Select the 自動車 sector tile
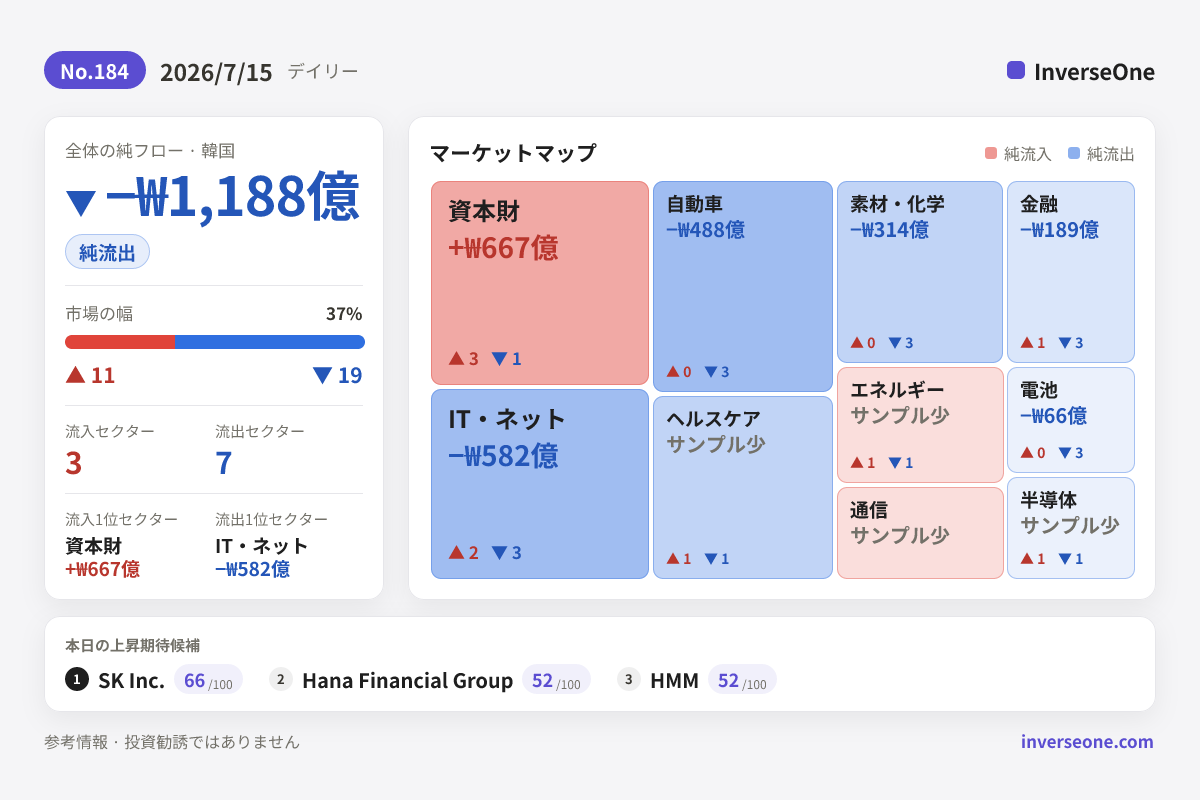Viewport: 1200px width, 800px height. (x=743, y=286)
